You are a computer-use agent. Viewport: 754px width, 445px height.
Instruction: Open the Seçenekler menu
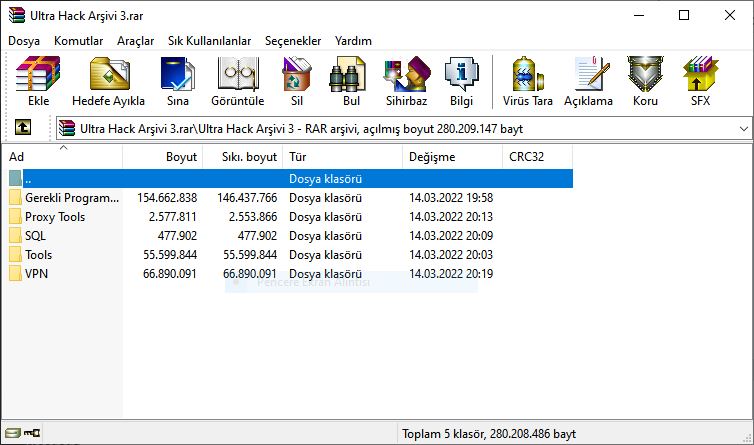[x=293, y=41]
